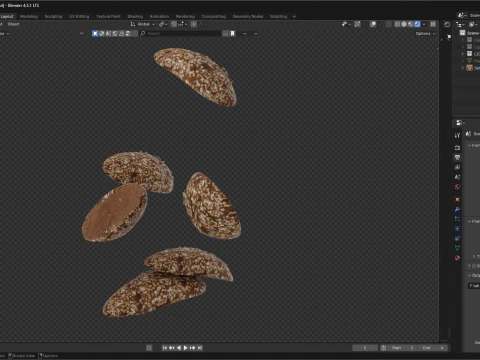Open the Particles properties tab

click(x=457, y=219)
